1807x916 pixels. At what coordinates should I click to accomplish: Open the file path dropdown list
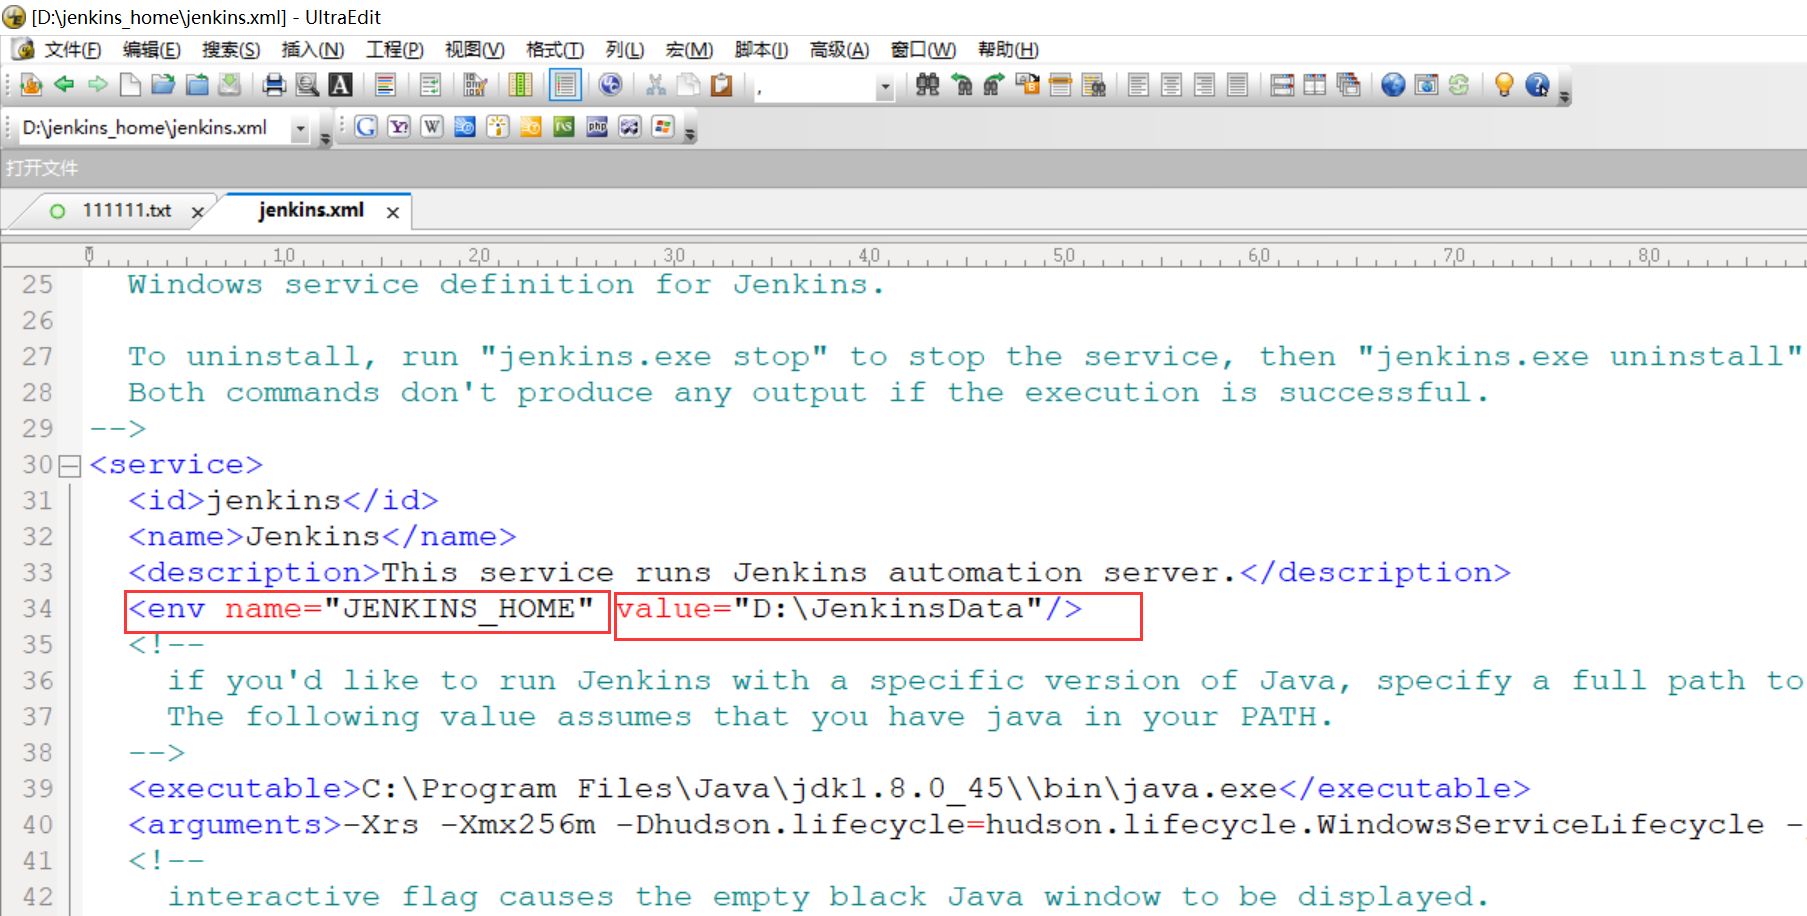(x=302, y=128)
